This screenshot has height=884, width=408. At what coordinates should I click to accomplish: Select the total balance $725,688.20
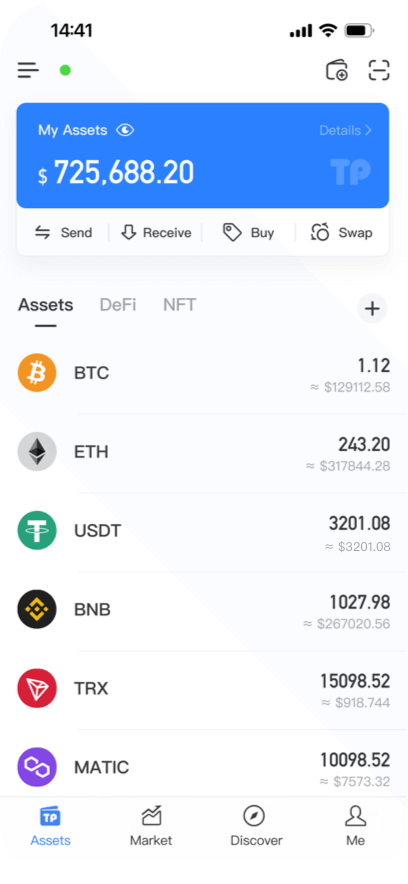(x=116, y=173)
